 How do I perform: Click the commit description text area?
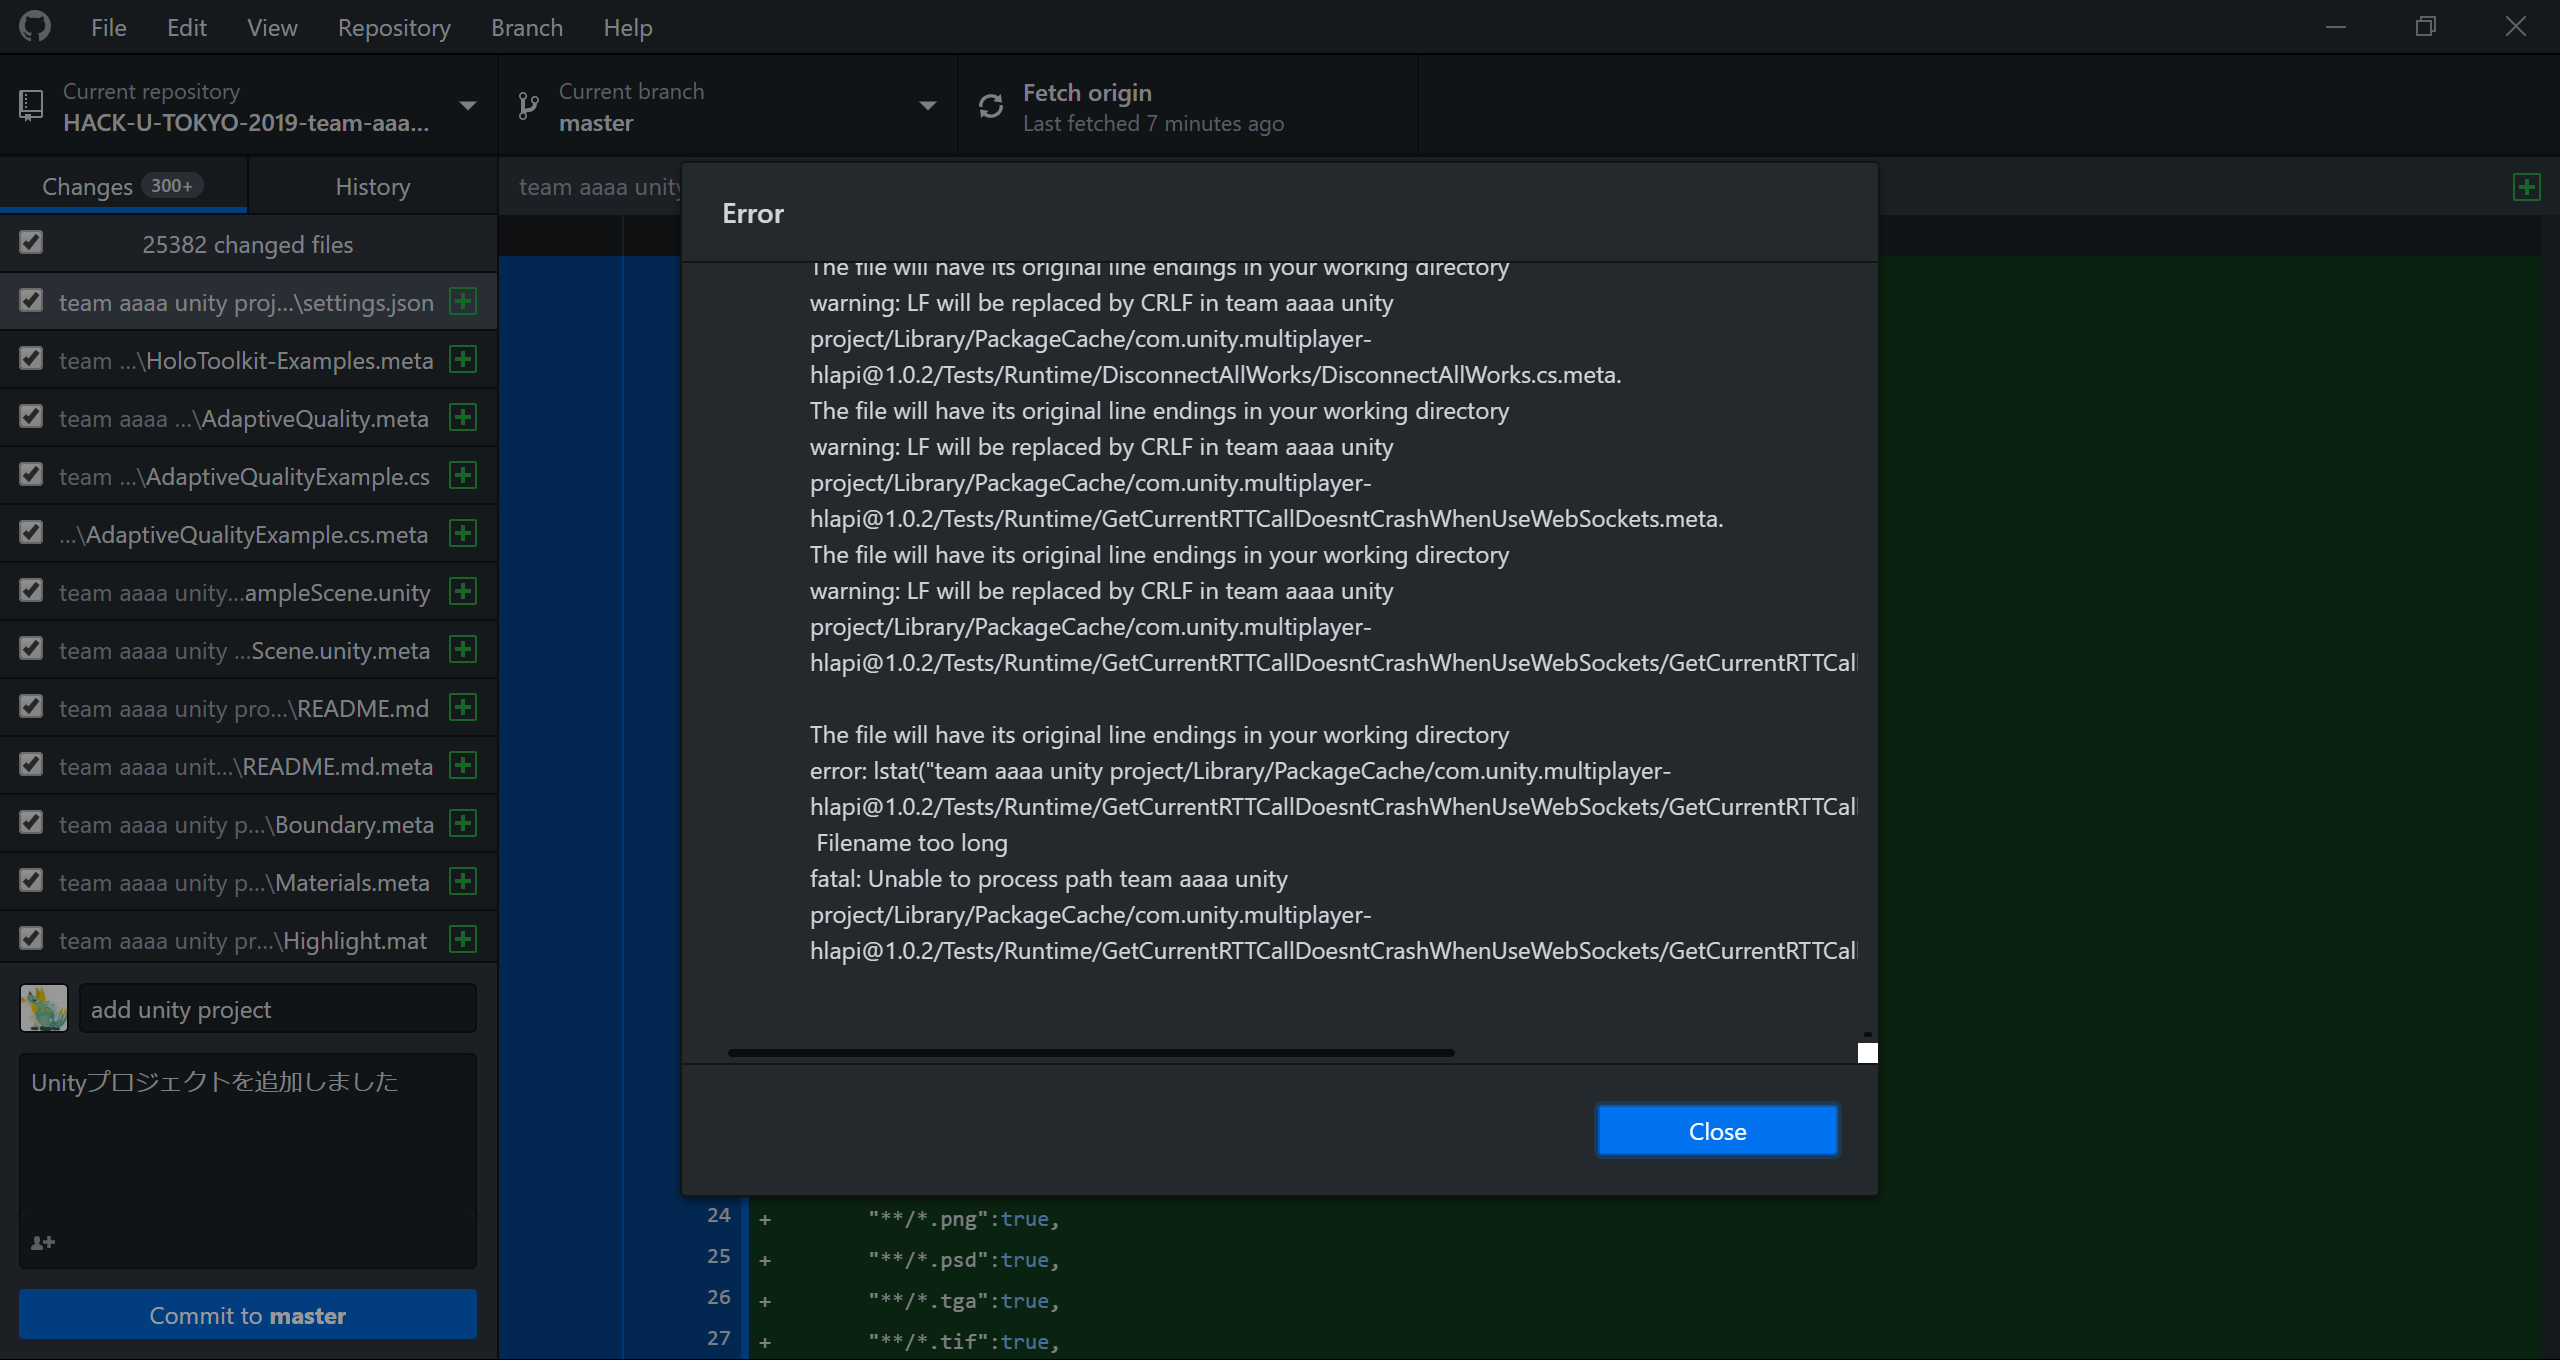point(248,1160)
